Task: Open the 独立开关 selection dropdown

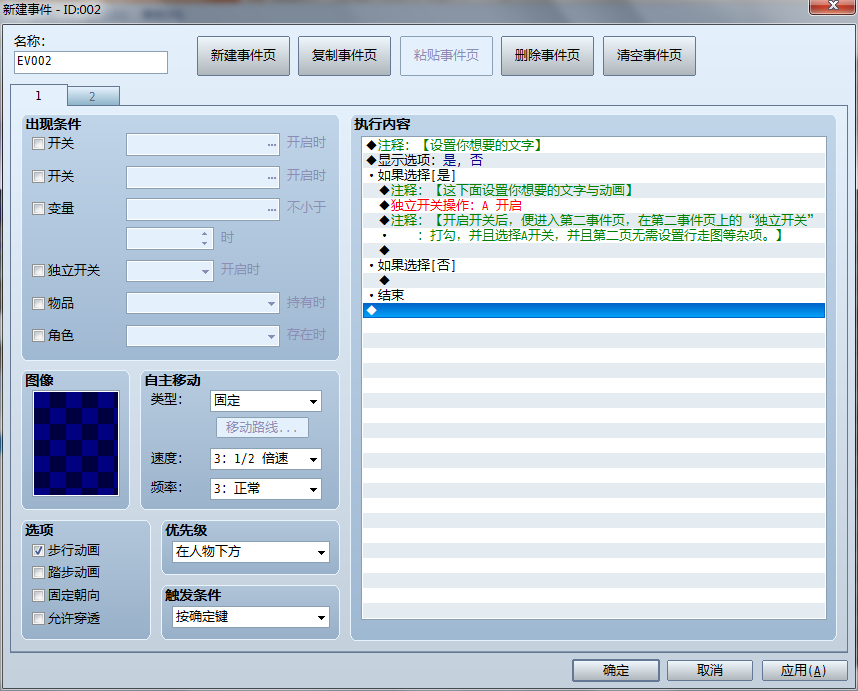Action: pos(170,271)
